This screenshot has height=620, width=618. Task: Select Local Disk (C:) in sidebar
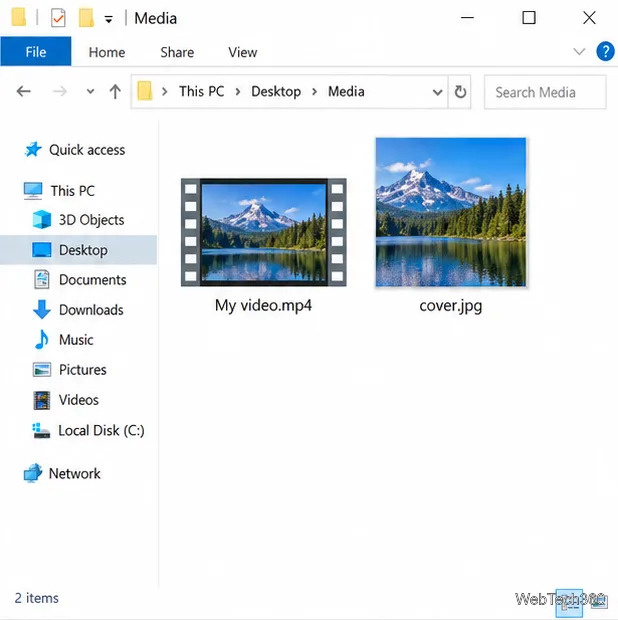point(101,431)
